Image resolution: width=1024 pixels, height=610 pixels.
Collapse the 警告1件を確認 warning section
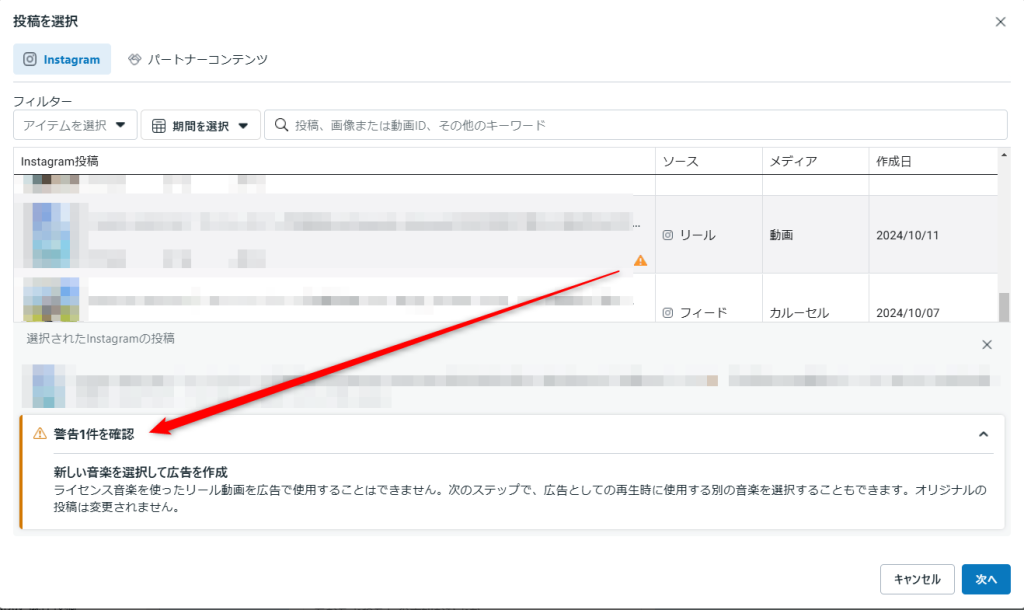983,434
